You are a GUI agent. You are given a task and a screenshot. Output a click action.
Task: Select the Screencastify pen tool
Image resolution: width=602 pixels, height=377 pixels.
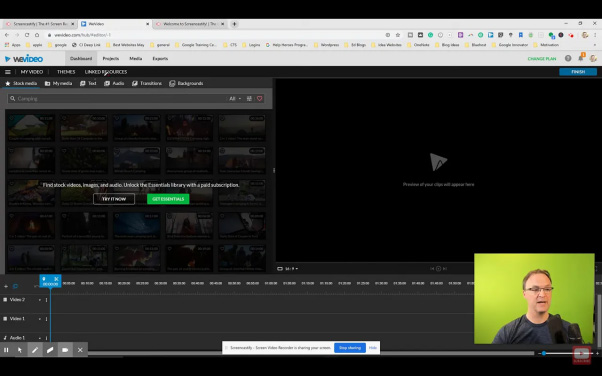point(35,350)
